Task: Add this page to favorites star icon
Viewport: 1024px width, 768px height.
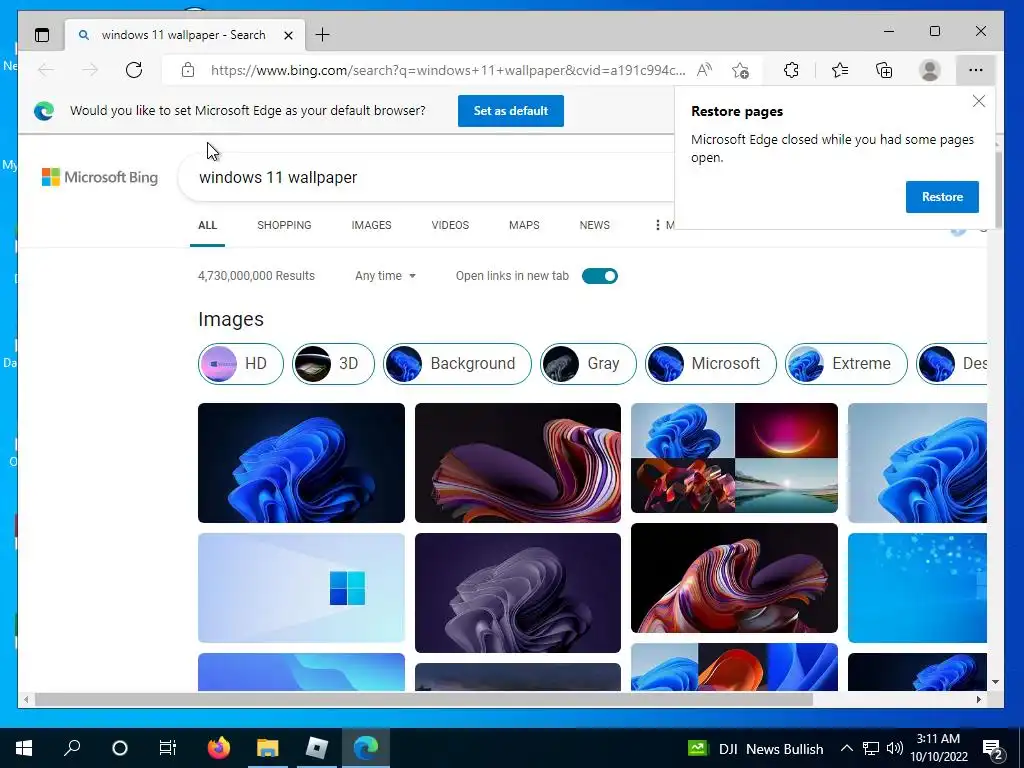Action: pyautogui.click(x=741, y=70)
